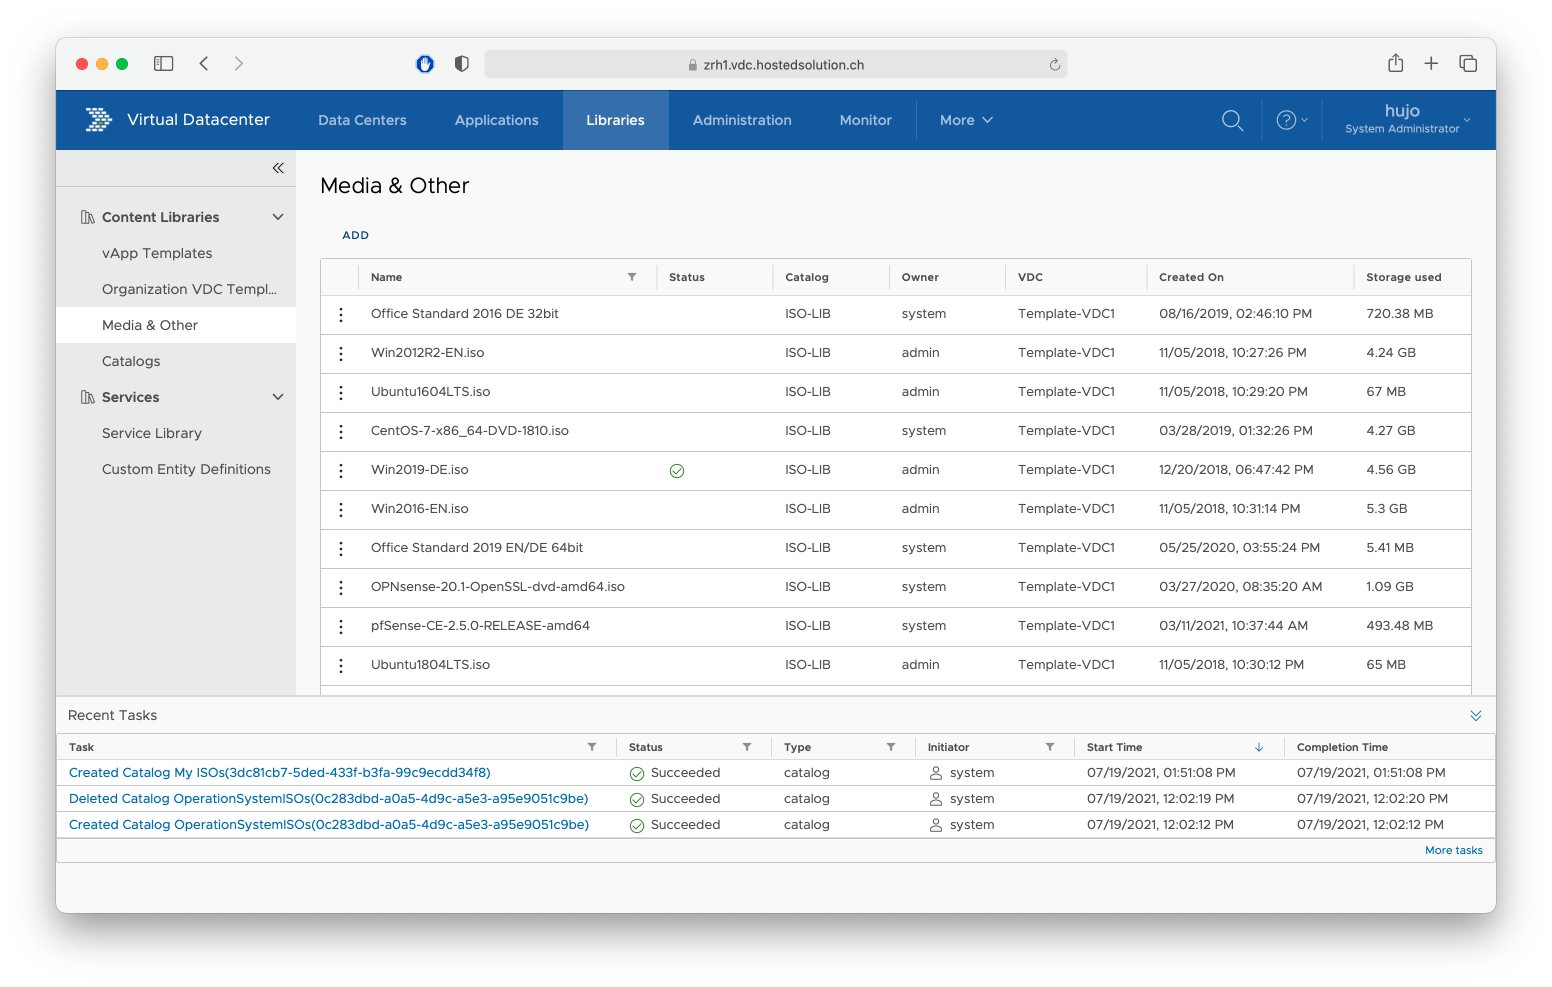The height and width of the screenshot is (987, 1552).
Task: Open actions menu for Win2012R2-EN.iso
Action: pos(341,353)
